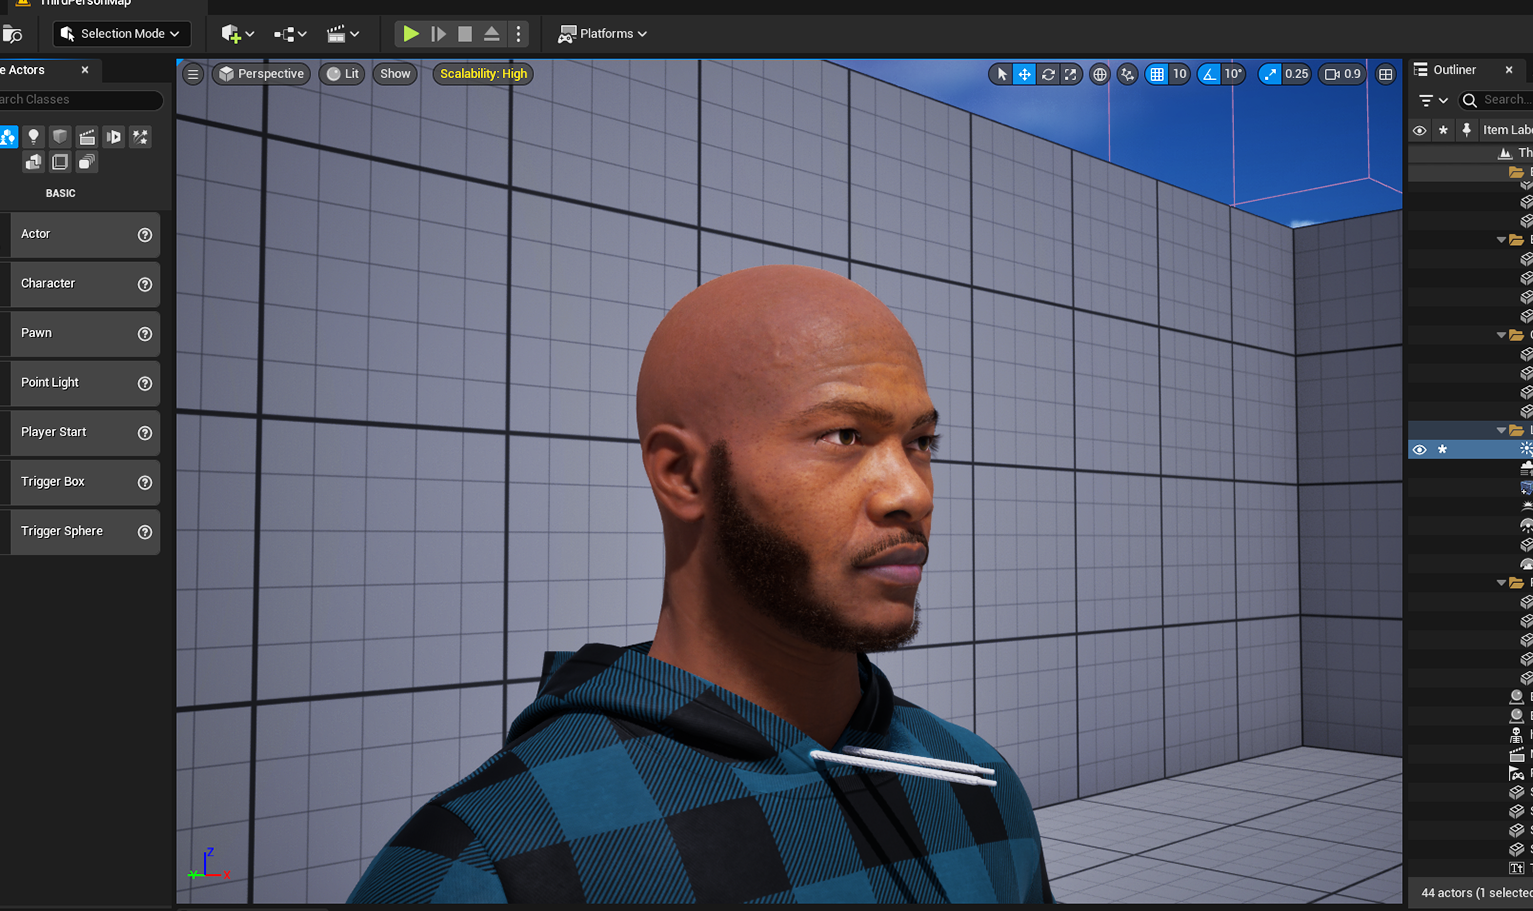Select the Geometry category icon
This screenshot has height=911, width=1533.
(34, 162)
